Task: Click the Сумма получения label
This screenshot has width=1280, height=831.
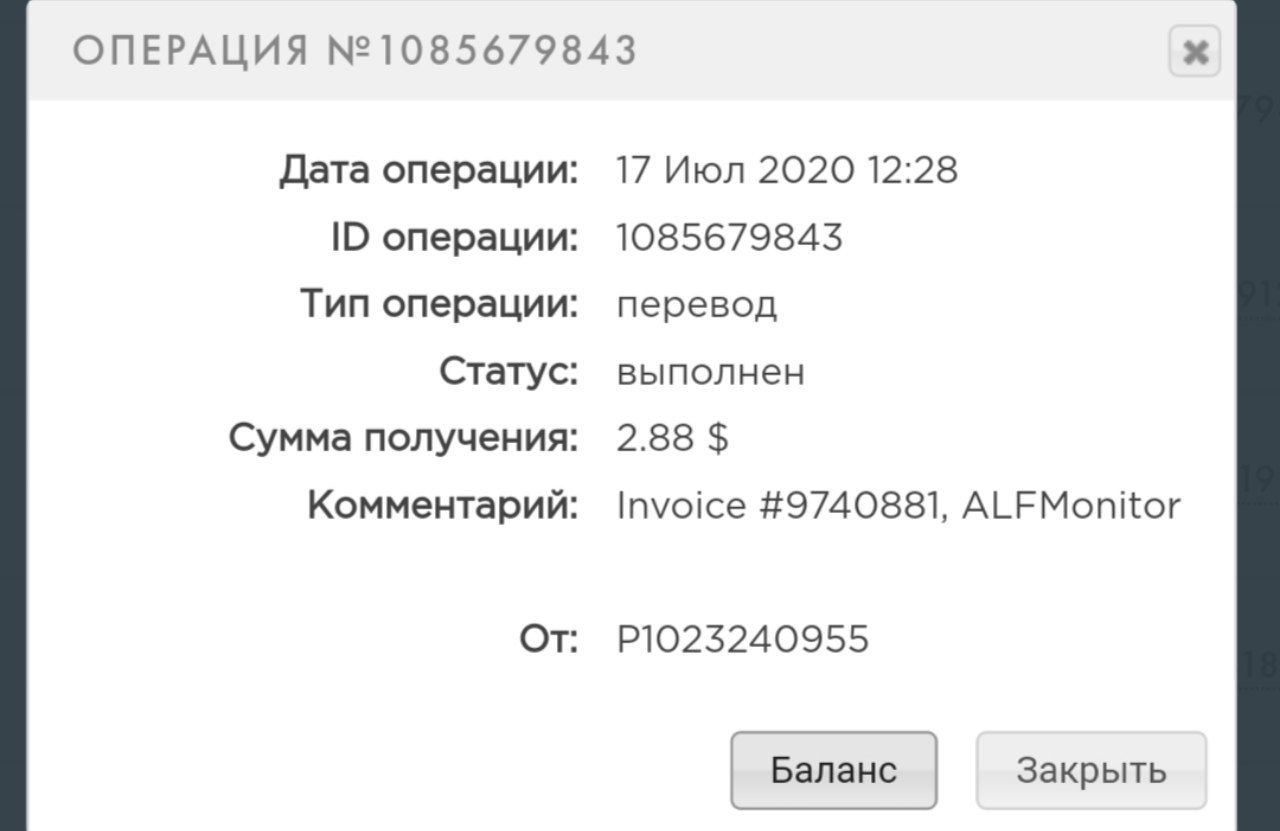Action: 404,438
